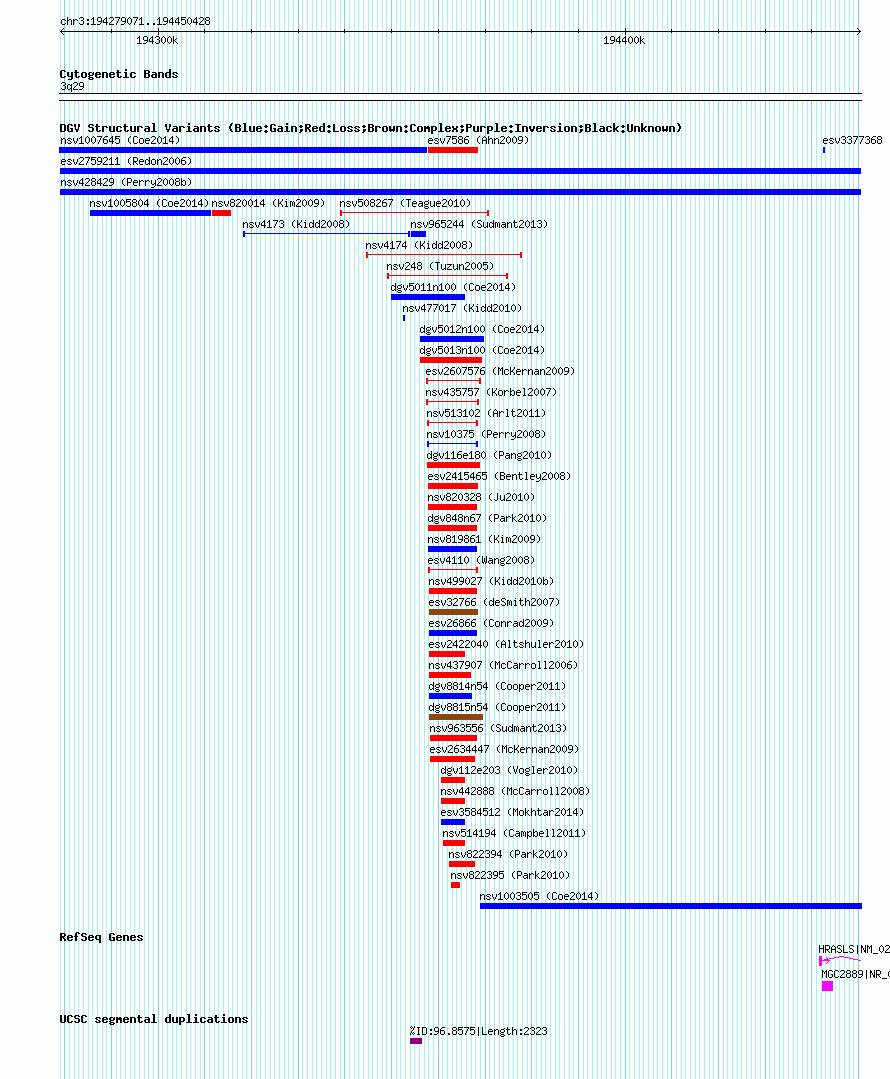Click the chr3:194279071..194450428 coordinates
The height and width of the screenshot is (1079, 890).
coord(135,21)
